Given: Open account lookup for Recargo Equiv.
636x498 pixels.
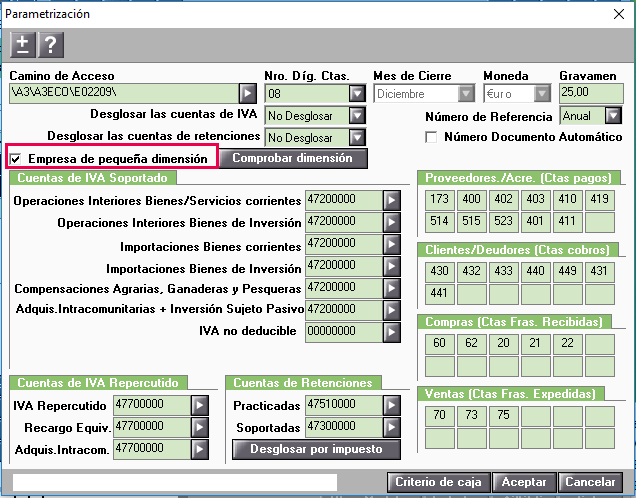Looking at the screenshot, I should point(200,427).
